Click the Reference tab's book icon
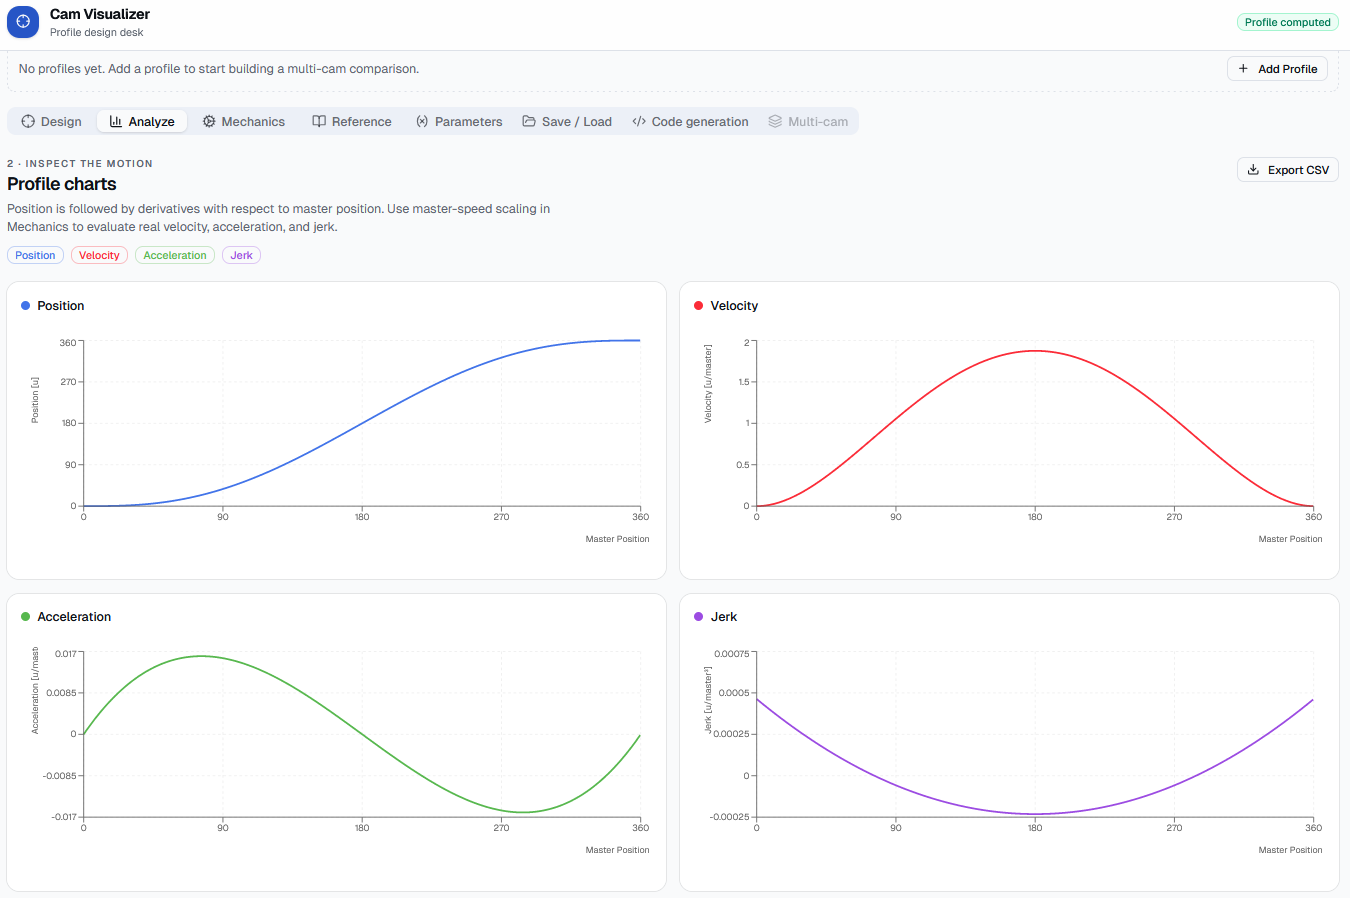 319,121
